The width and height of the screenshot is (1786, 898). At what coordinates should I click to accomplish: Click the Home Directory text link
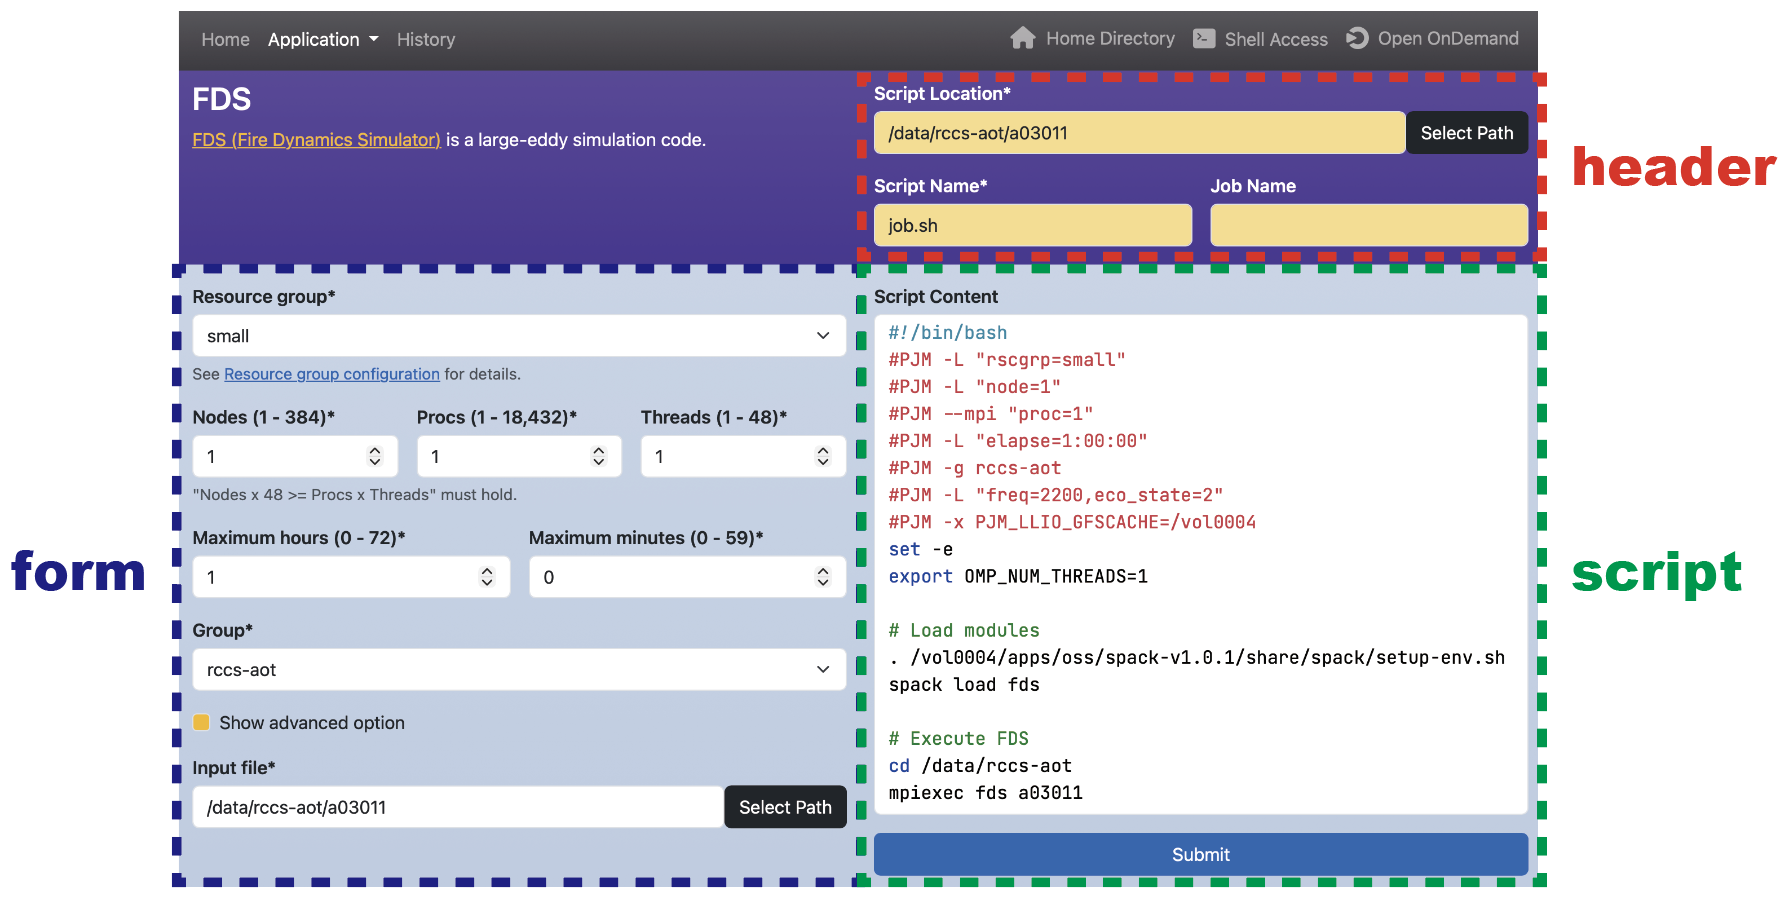click(x=1110, y=38)
